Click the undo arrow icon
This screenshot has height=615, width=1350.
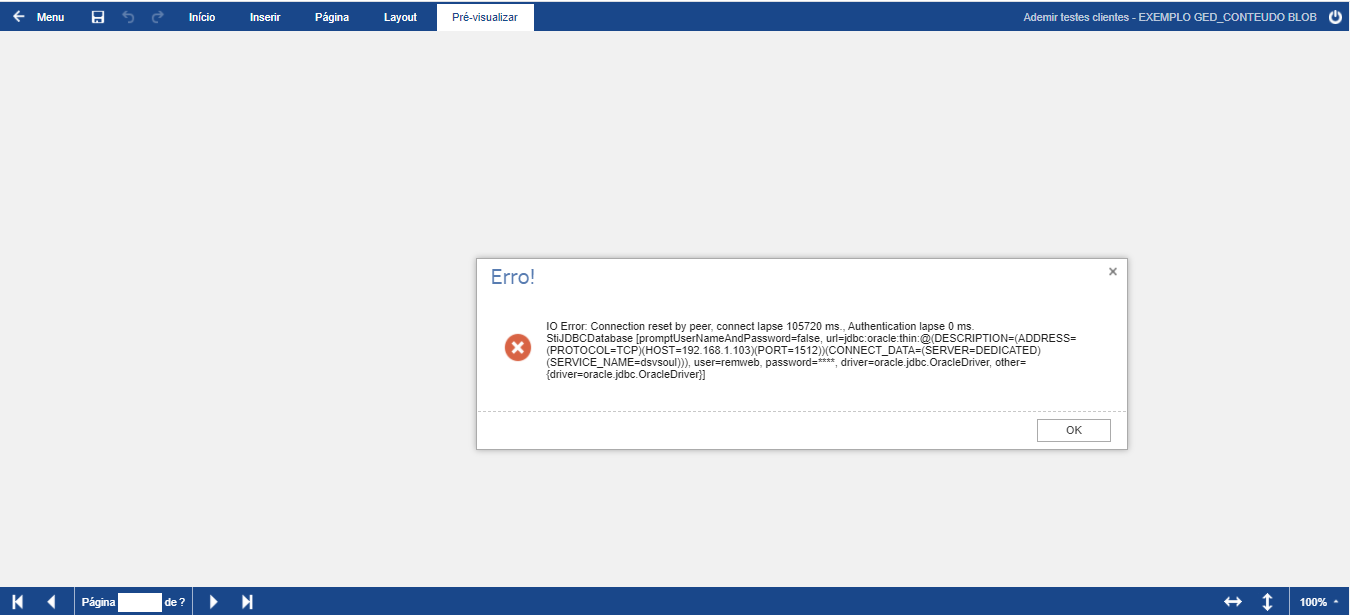click(128, 17)
